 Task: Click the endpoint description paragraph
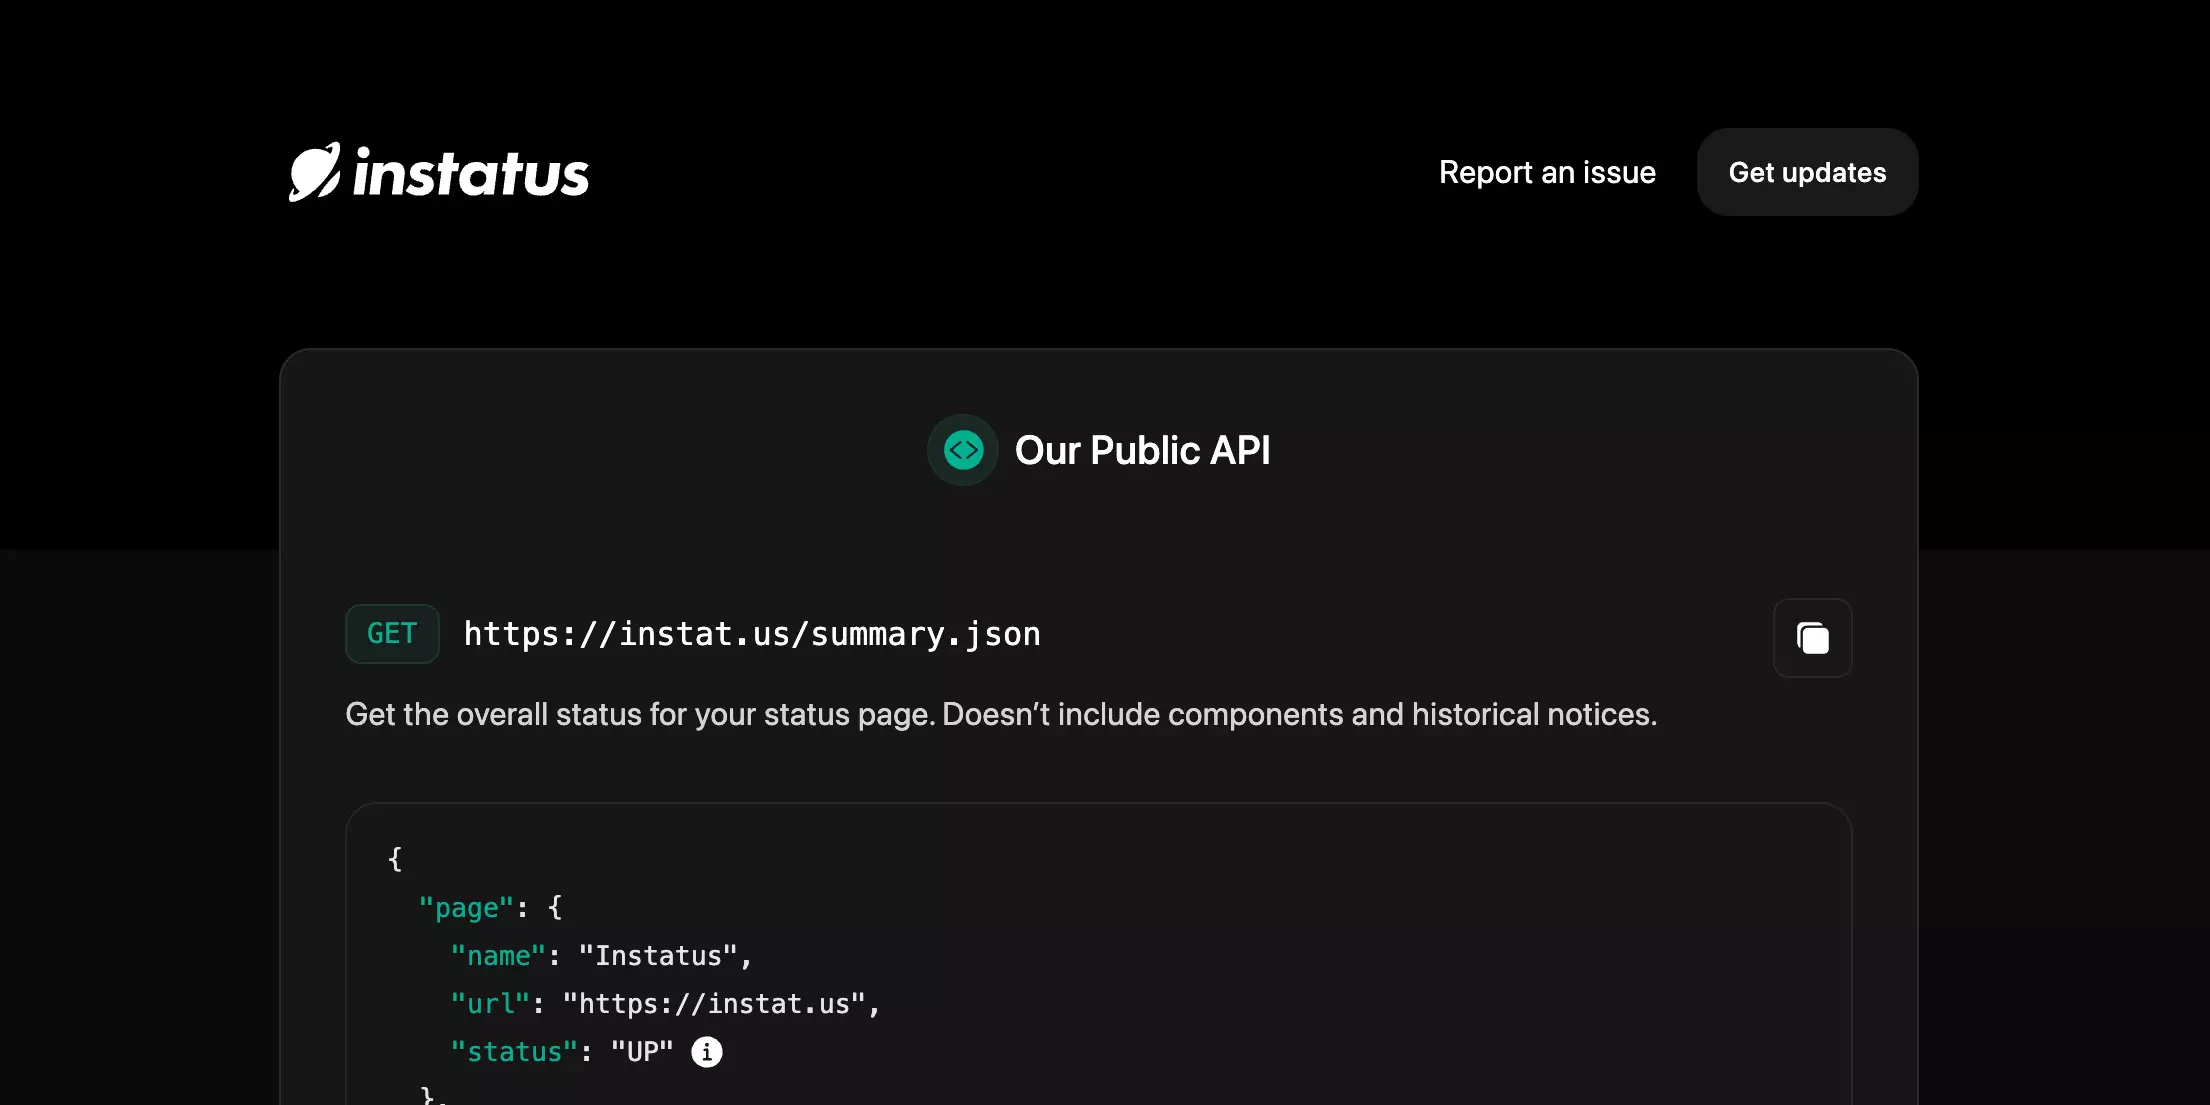click(x=1001, y=714)
